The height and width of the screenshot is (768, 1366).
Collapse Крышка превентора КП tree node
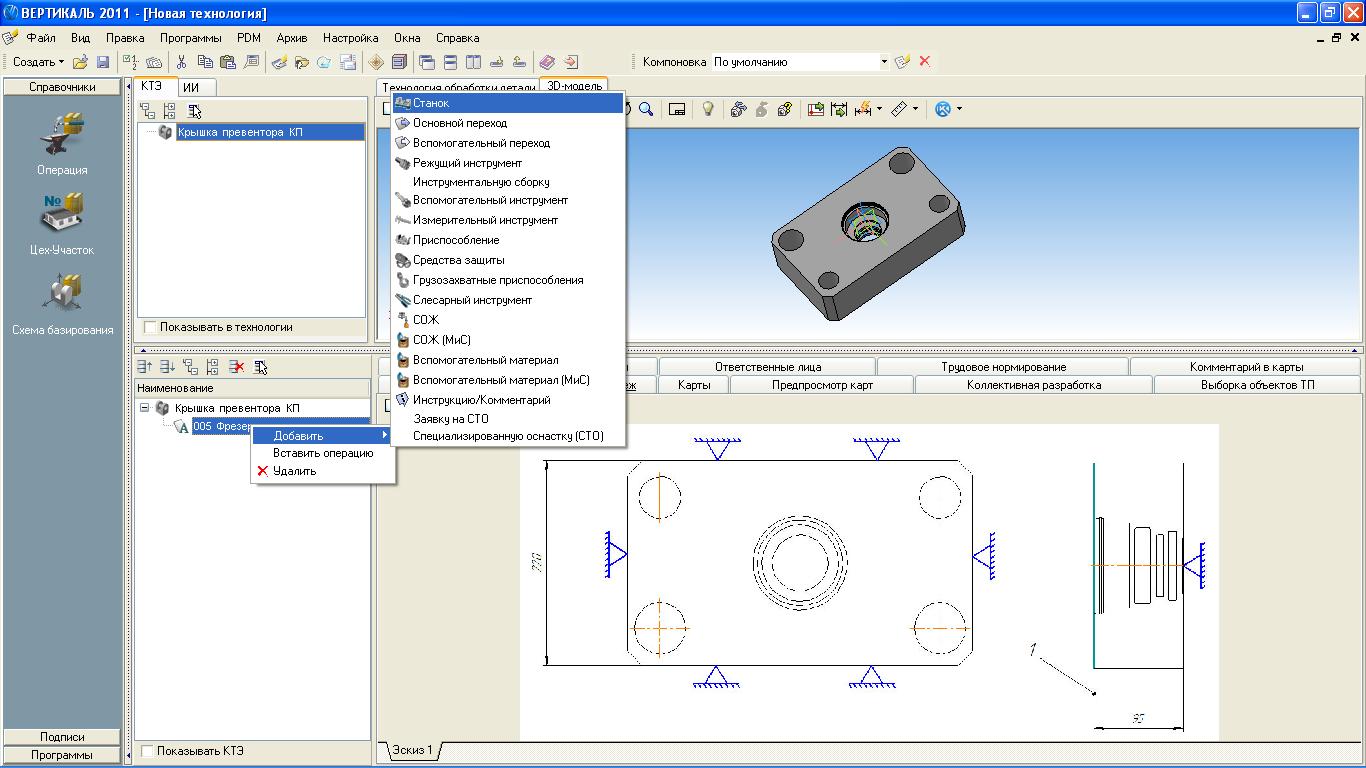[x=144, y=408]
